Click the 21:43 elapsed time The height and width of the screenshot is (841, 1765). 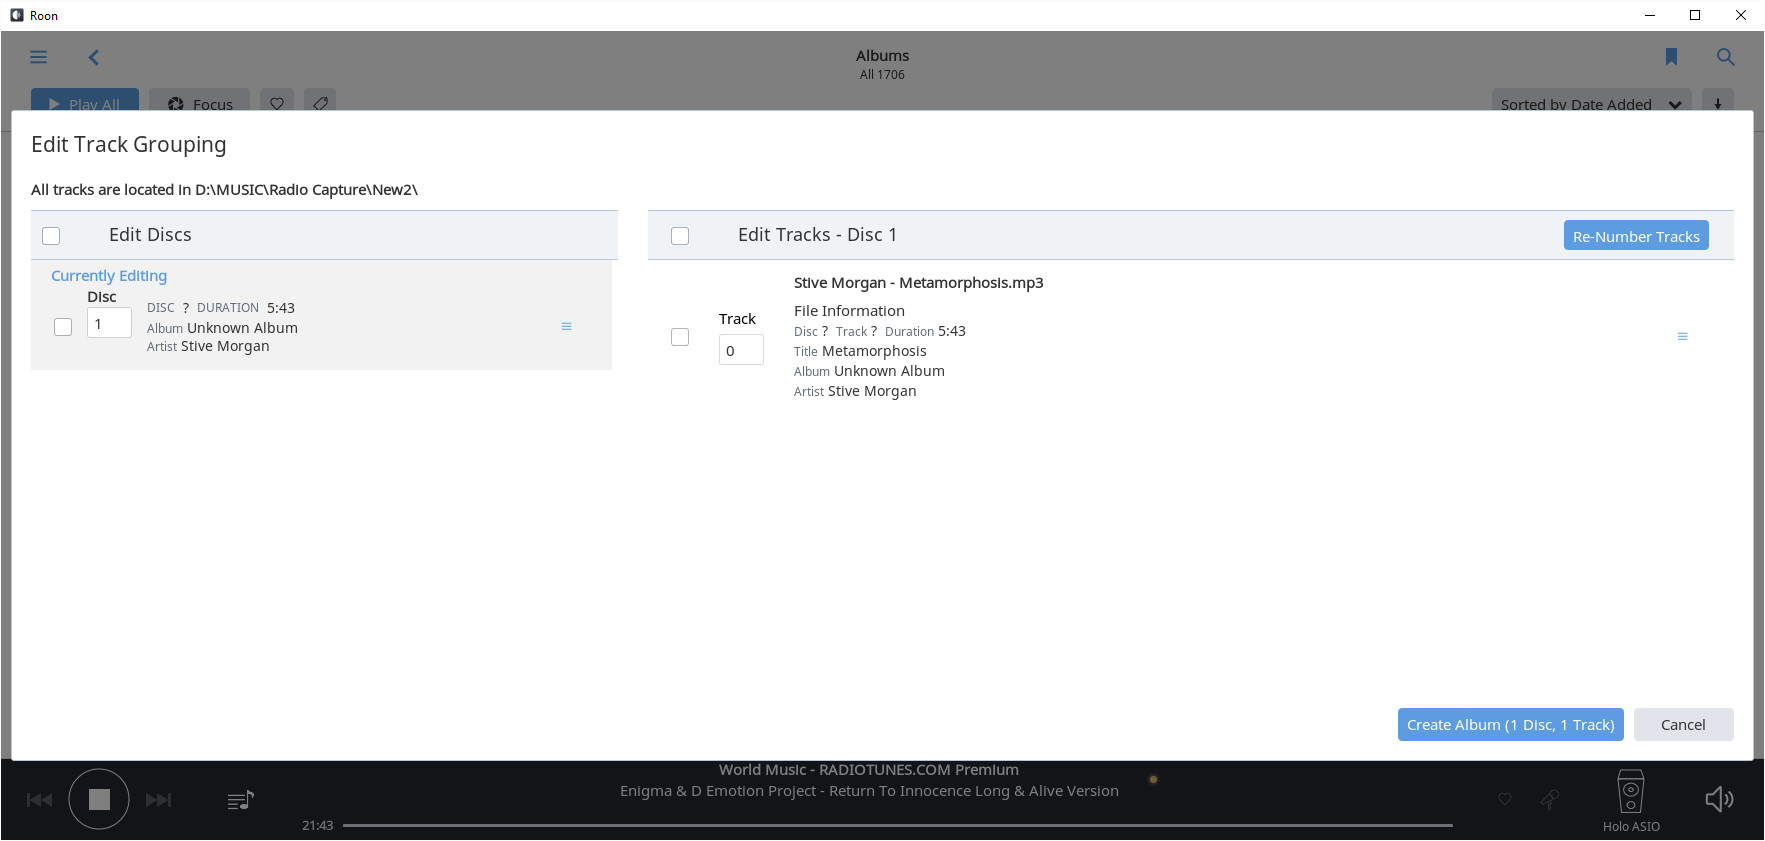317,825
